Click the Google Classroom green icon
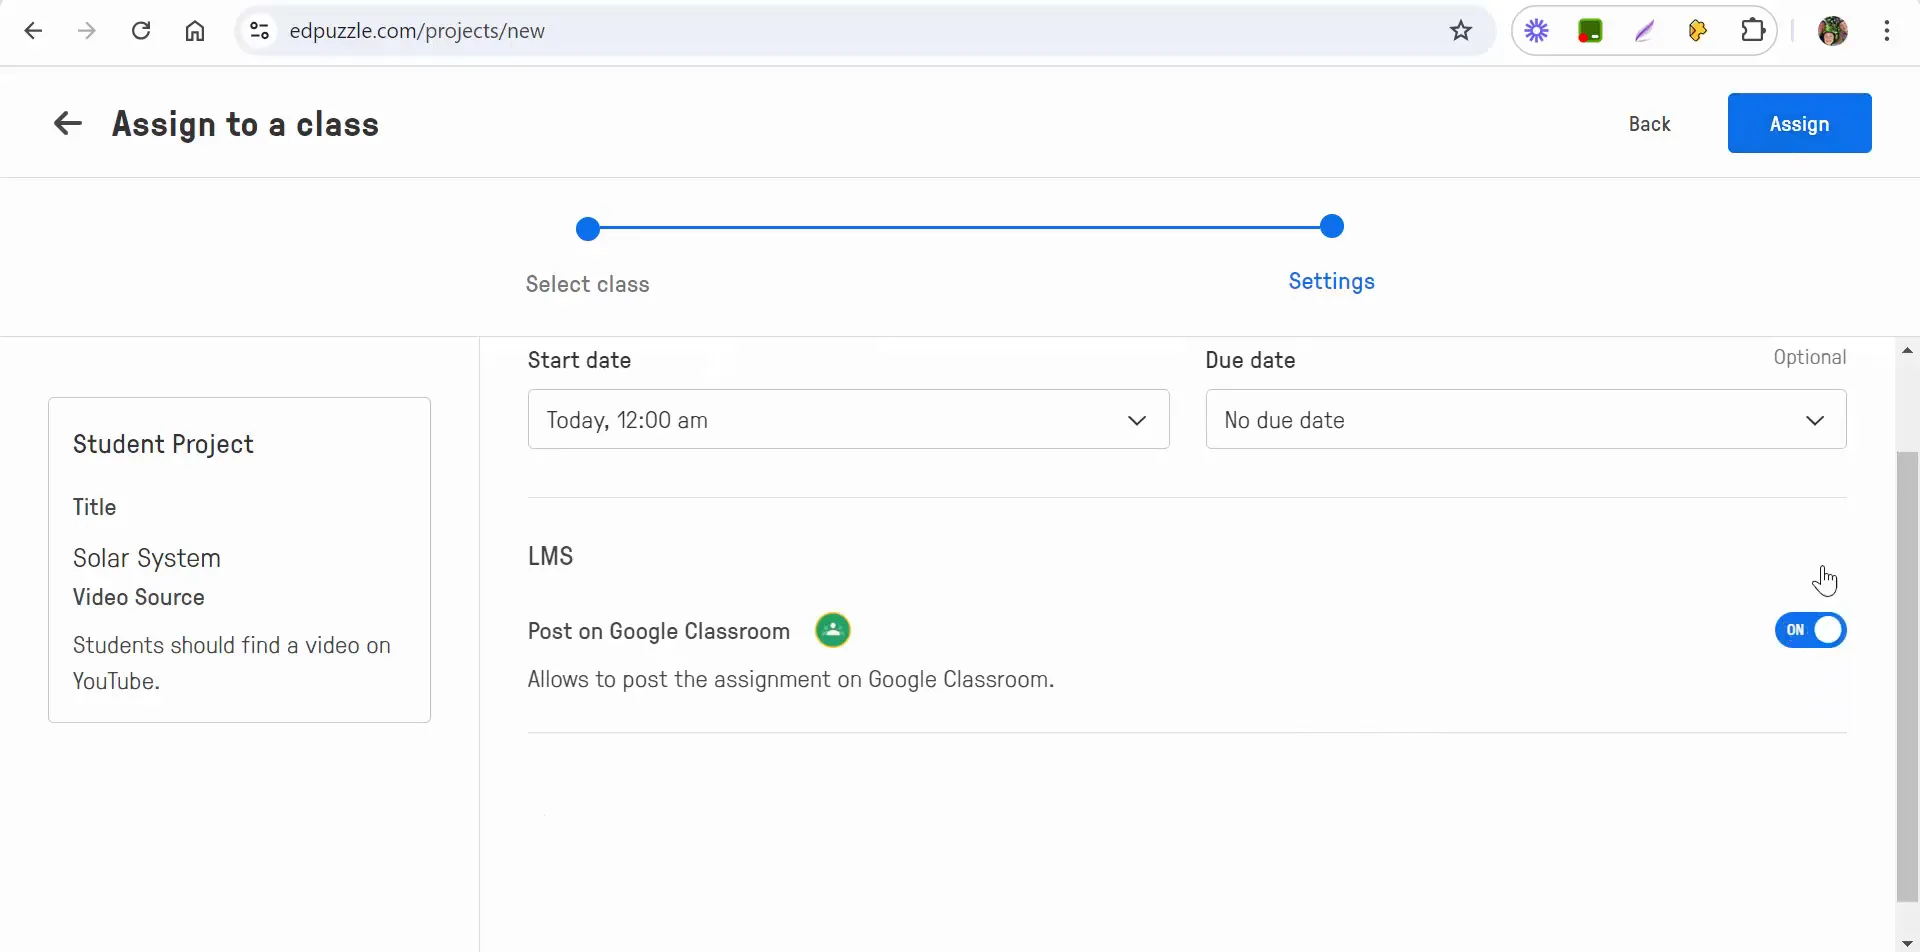Viewport: 1920px width, 952px height. point(833,630)
